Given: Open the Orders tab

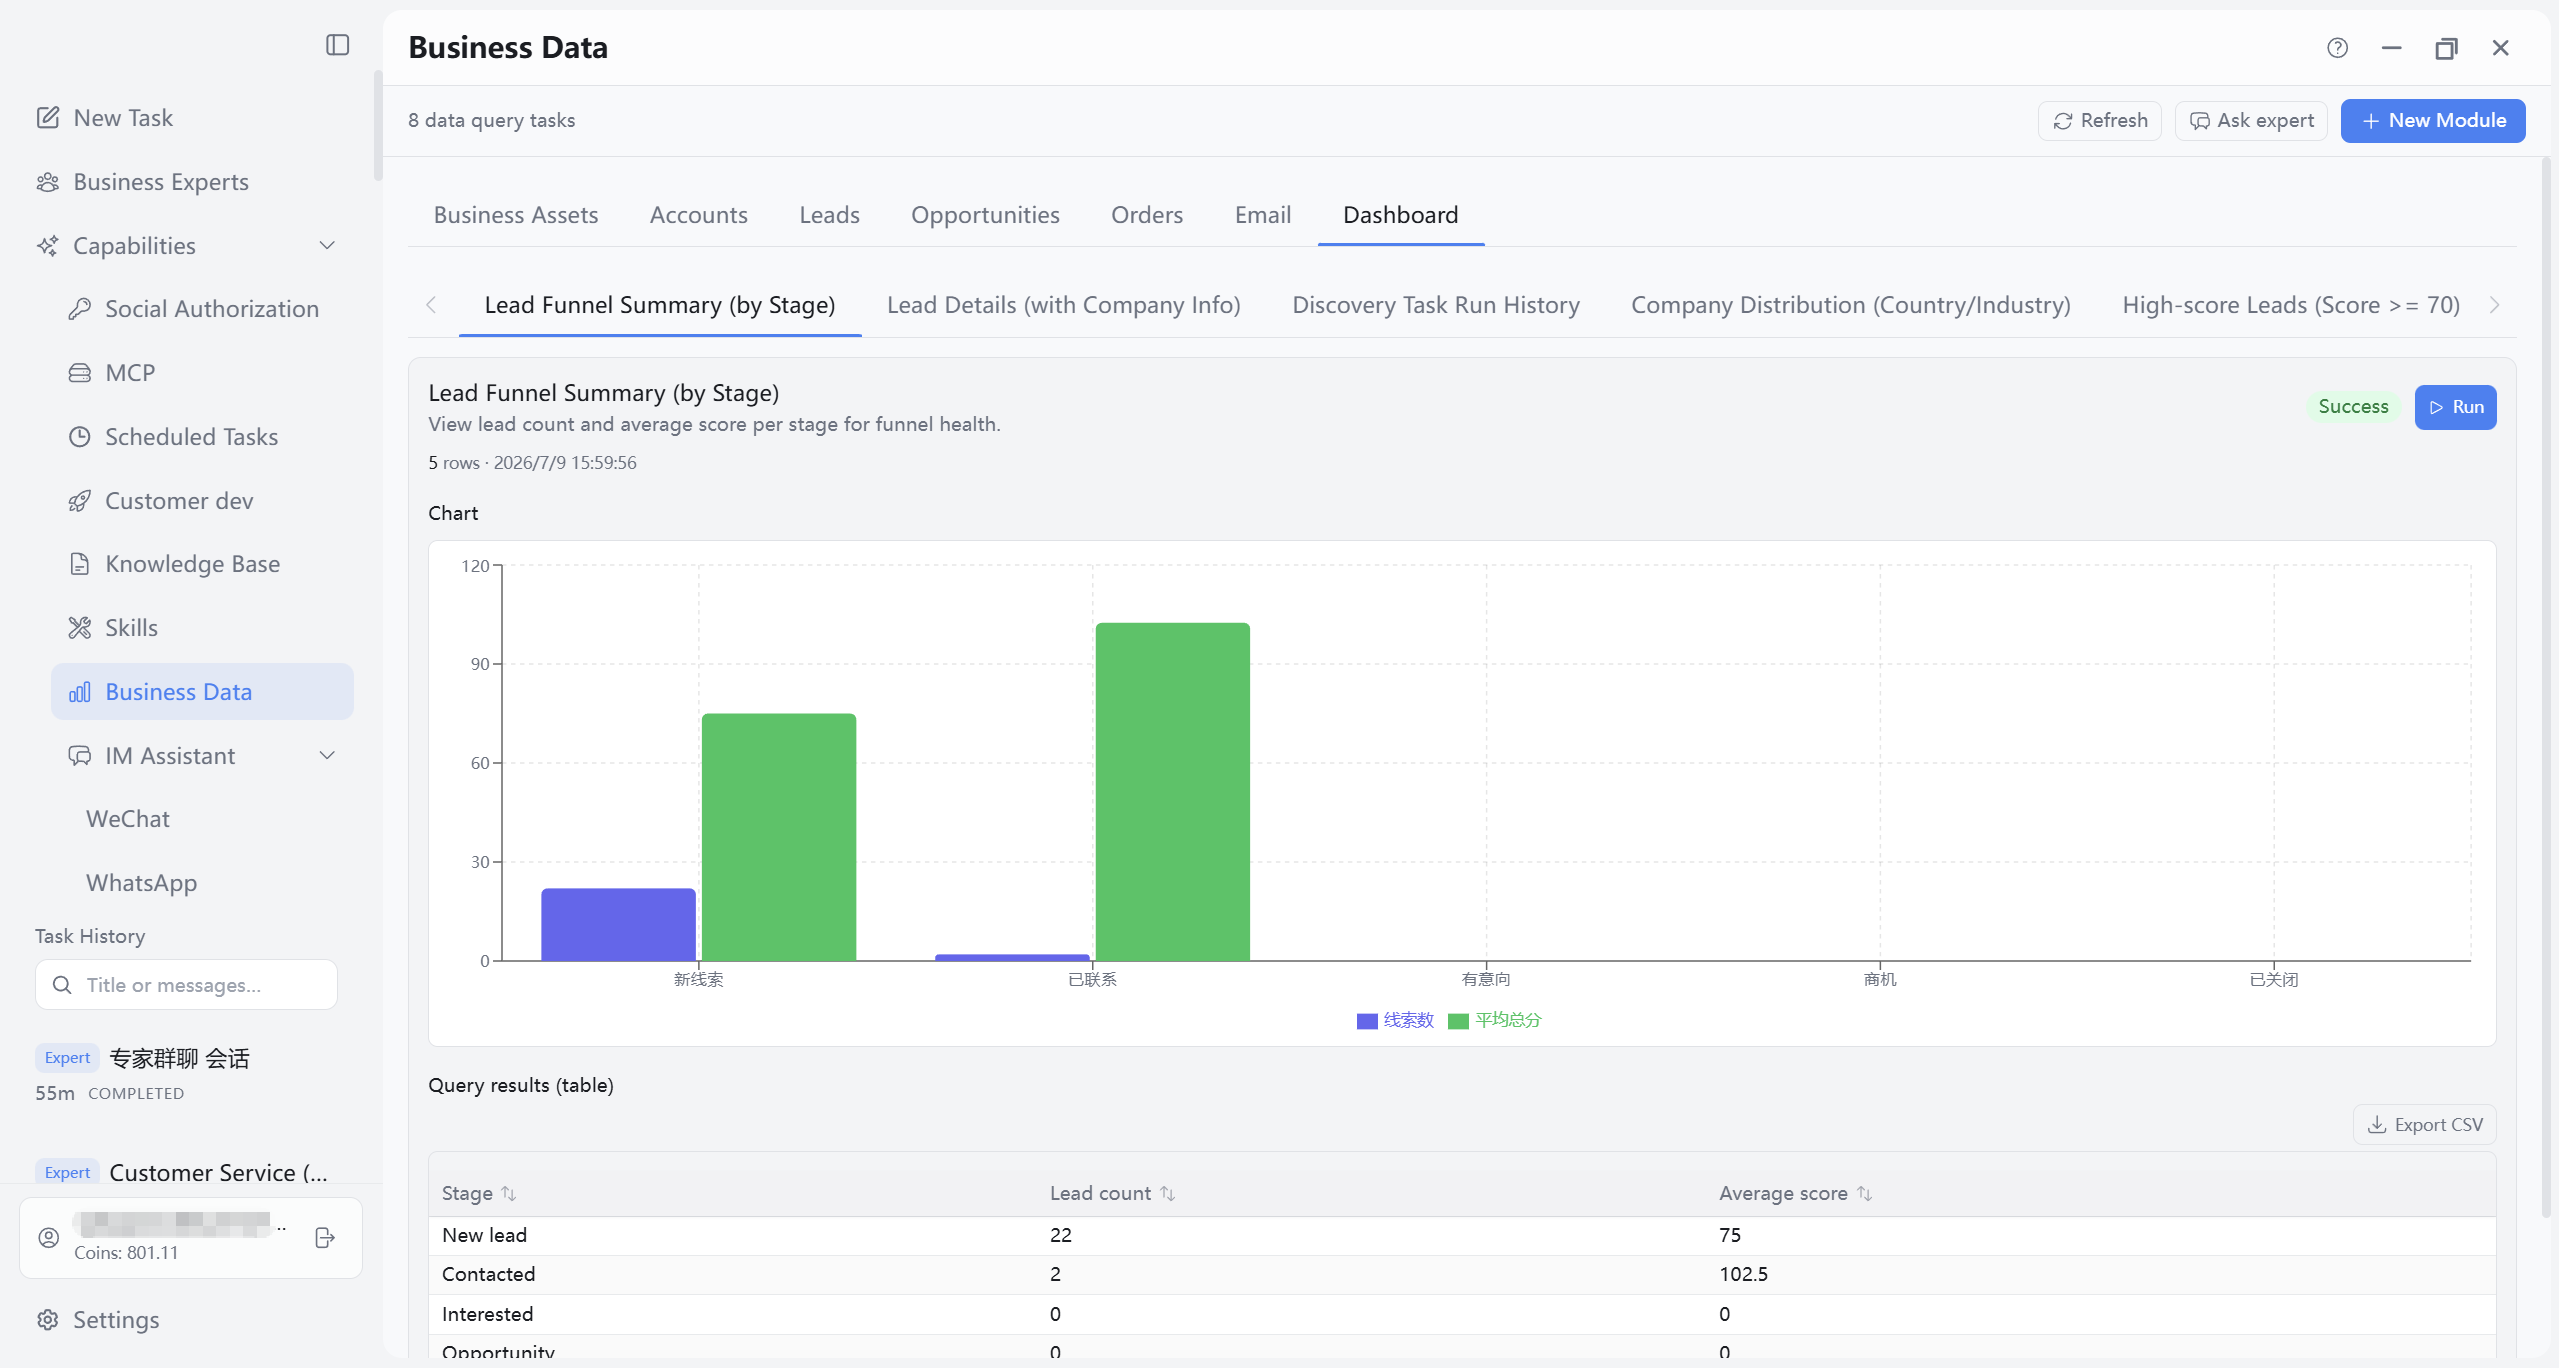Looking at the screenshot, I should coord(1147,215).
